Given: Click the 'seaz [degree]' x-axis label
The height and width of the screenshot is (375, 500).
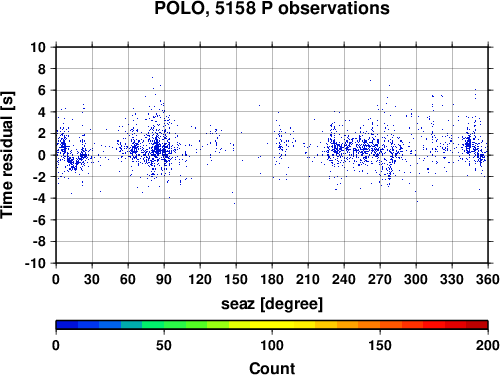Looking at the screenshot, I should coord(272,303).
